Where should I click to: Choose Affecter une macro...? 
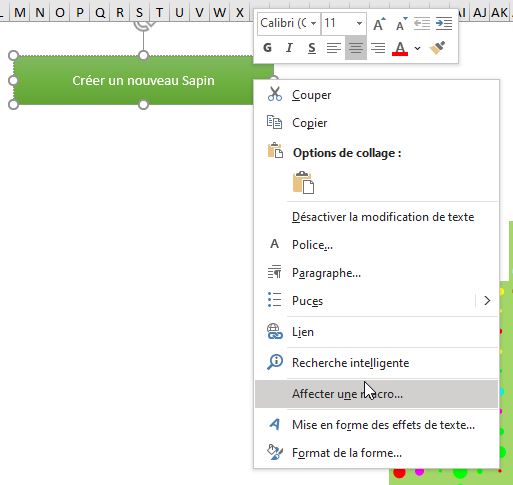(377, 394)
